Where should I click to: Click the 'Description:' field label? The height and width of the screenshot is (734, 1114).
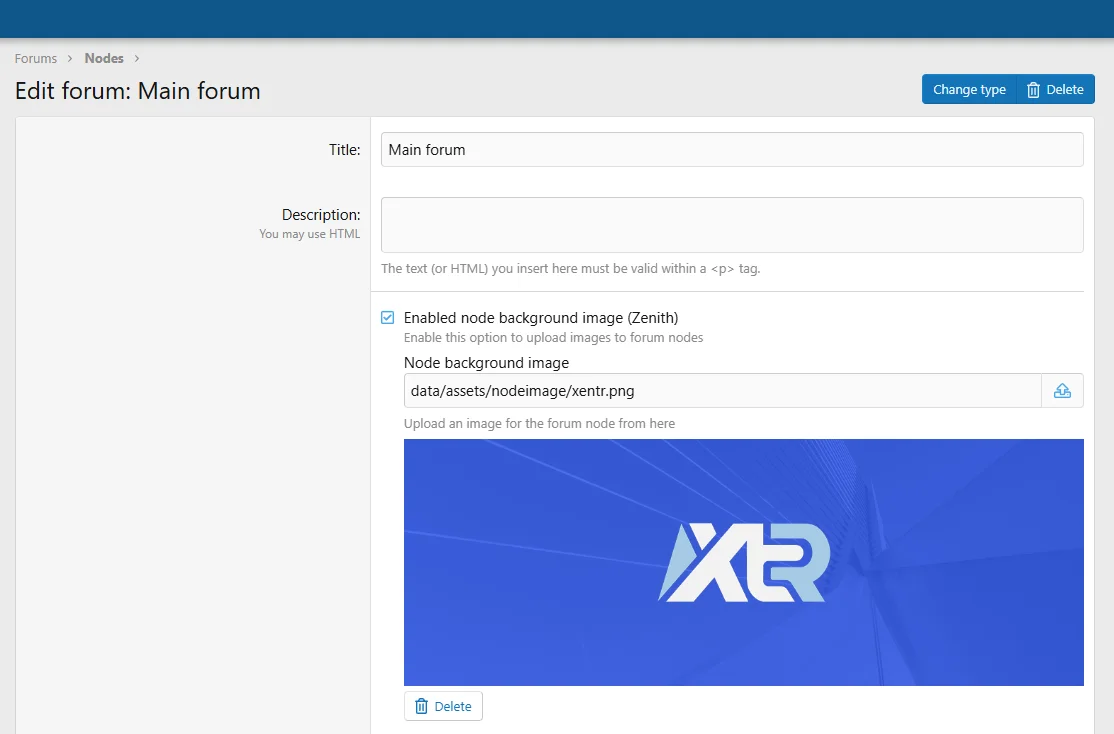pyautogui.click(x=321, y=215)
